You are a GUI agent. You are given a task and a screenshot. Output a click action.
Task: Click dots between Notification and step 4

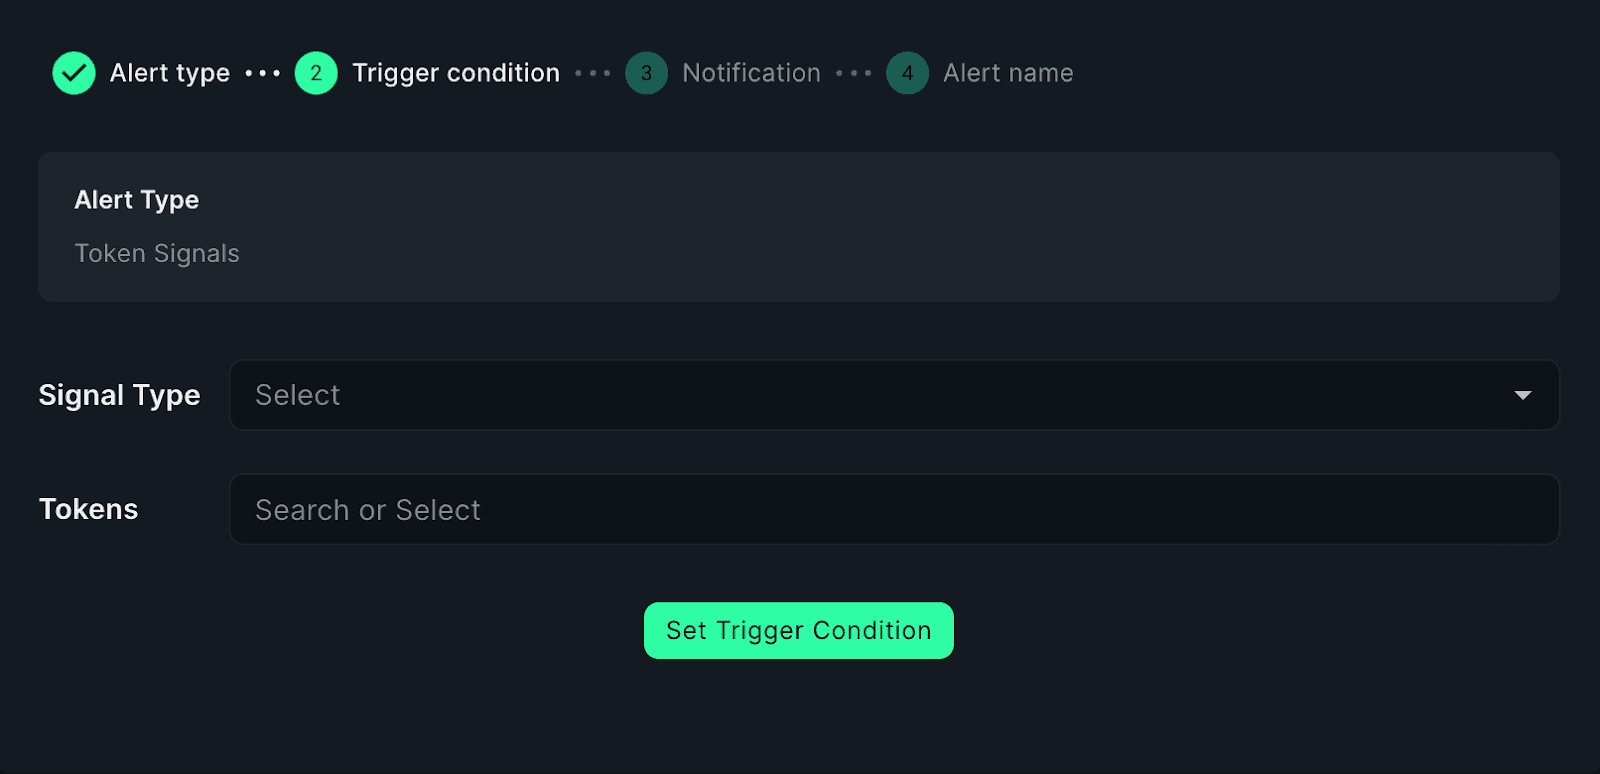tap(854, 73)
